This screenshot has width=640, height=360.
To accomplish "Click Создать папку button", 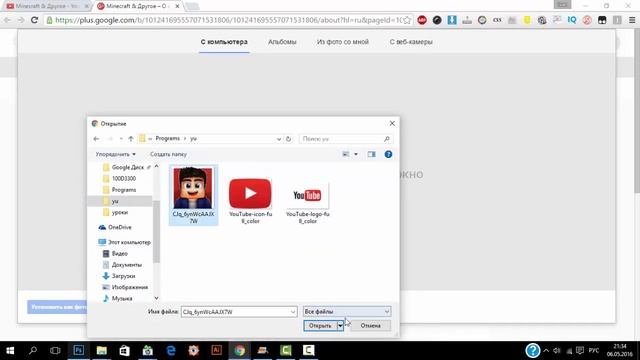I will (x=168, y=154).
